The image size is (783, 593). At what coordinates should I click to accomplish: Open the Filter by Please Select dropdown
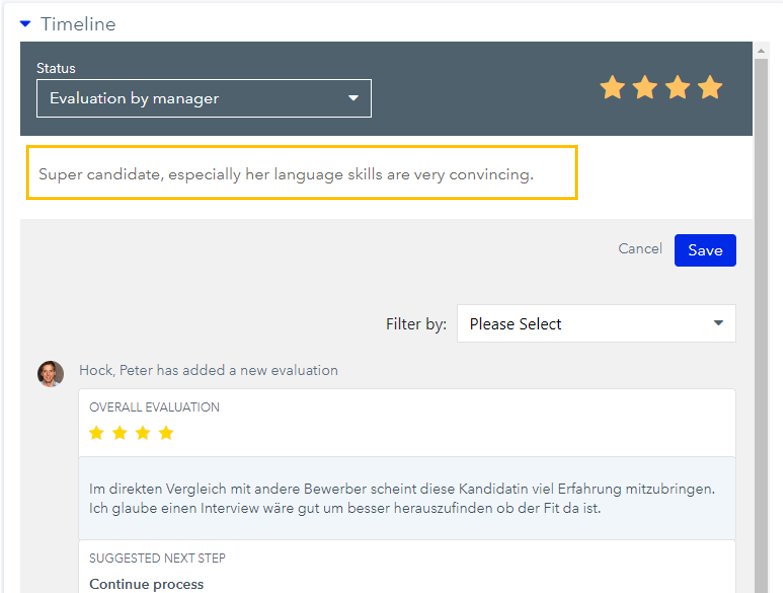point(596,324)
